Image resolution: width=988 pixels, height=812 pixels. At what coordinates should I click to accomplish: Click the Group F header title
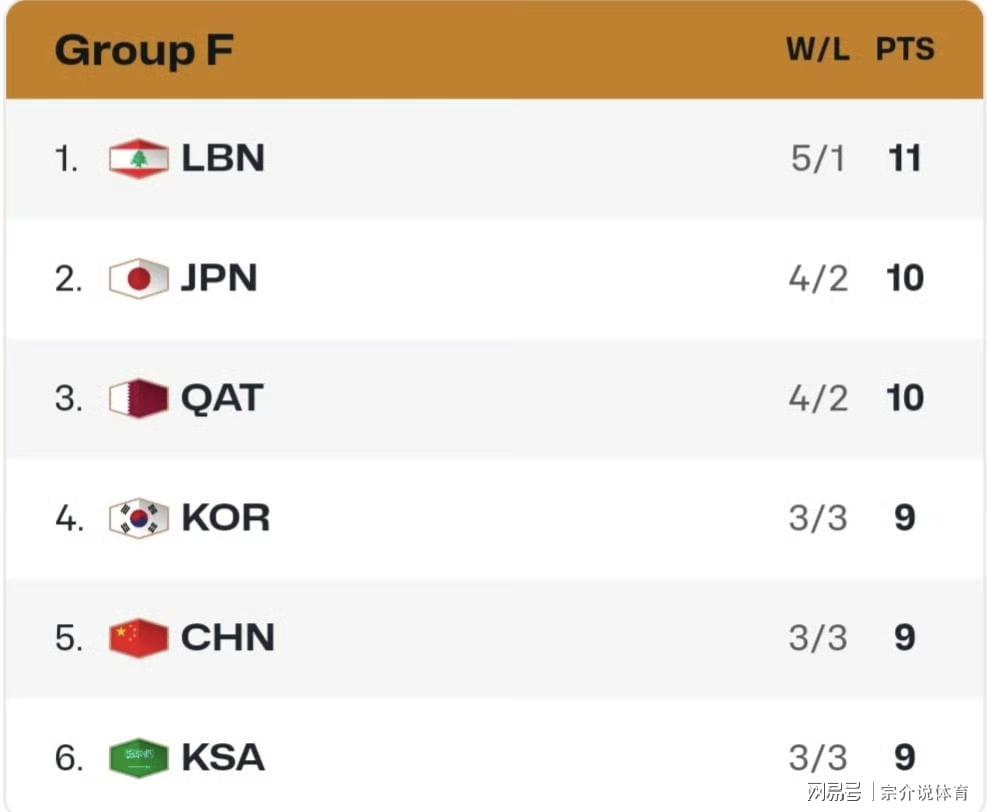144,50
